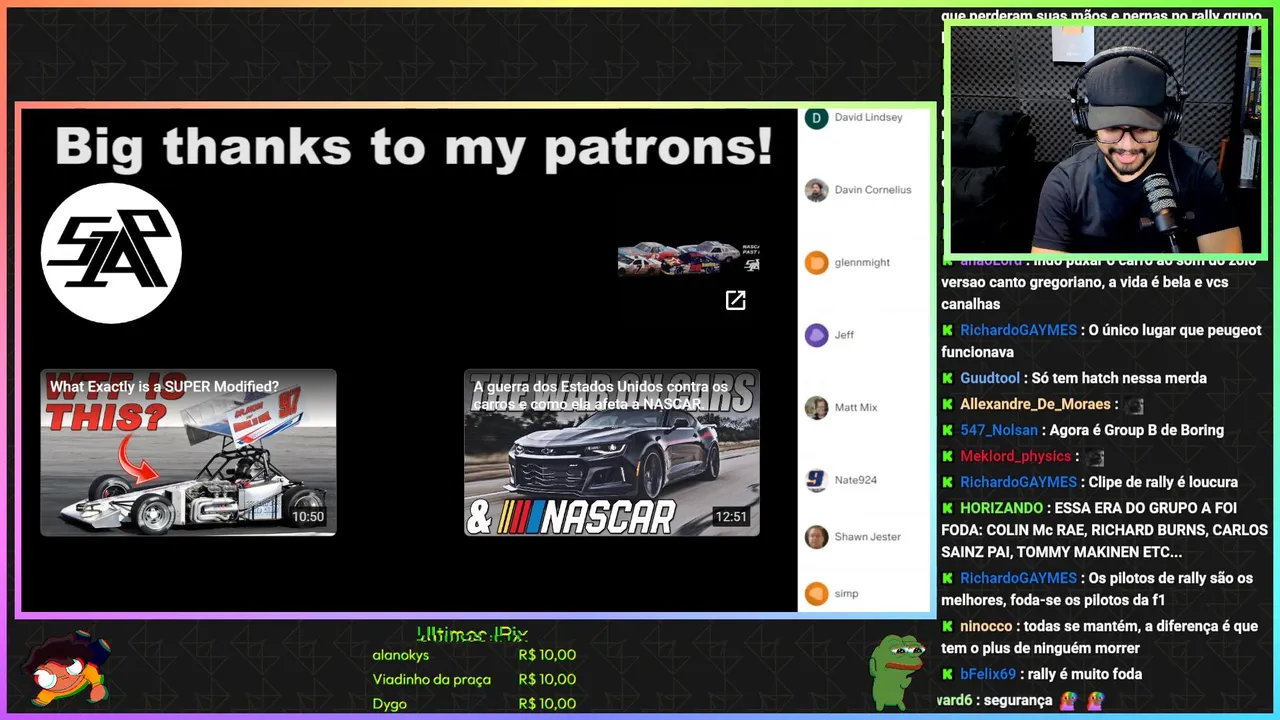Click chat username Allexandre_De_Moraes
Image resolution: width=1280 pixels, height=720 pixels.
tap(1035, 404)
